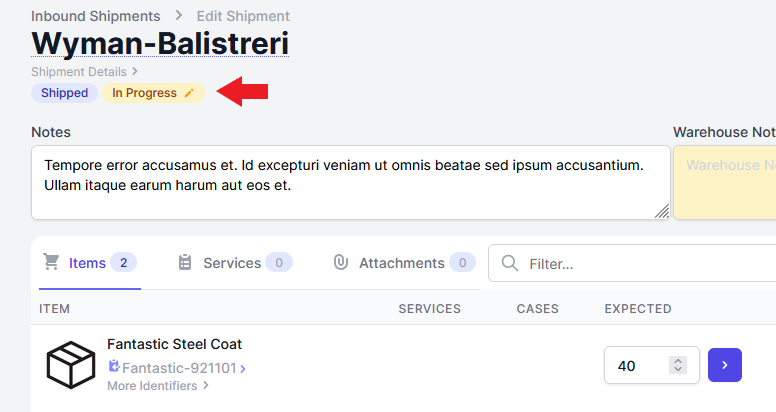
Task: Go to Inbound Shipments breadcrumb
Action: coord(96,16)
